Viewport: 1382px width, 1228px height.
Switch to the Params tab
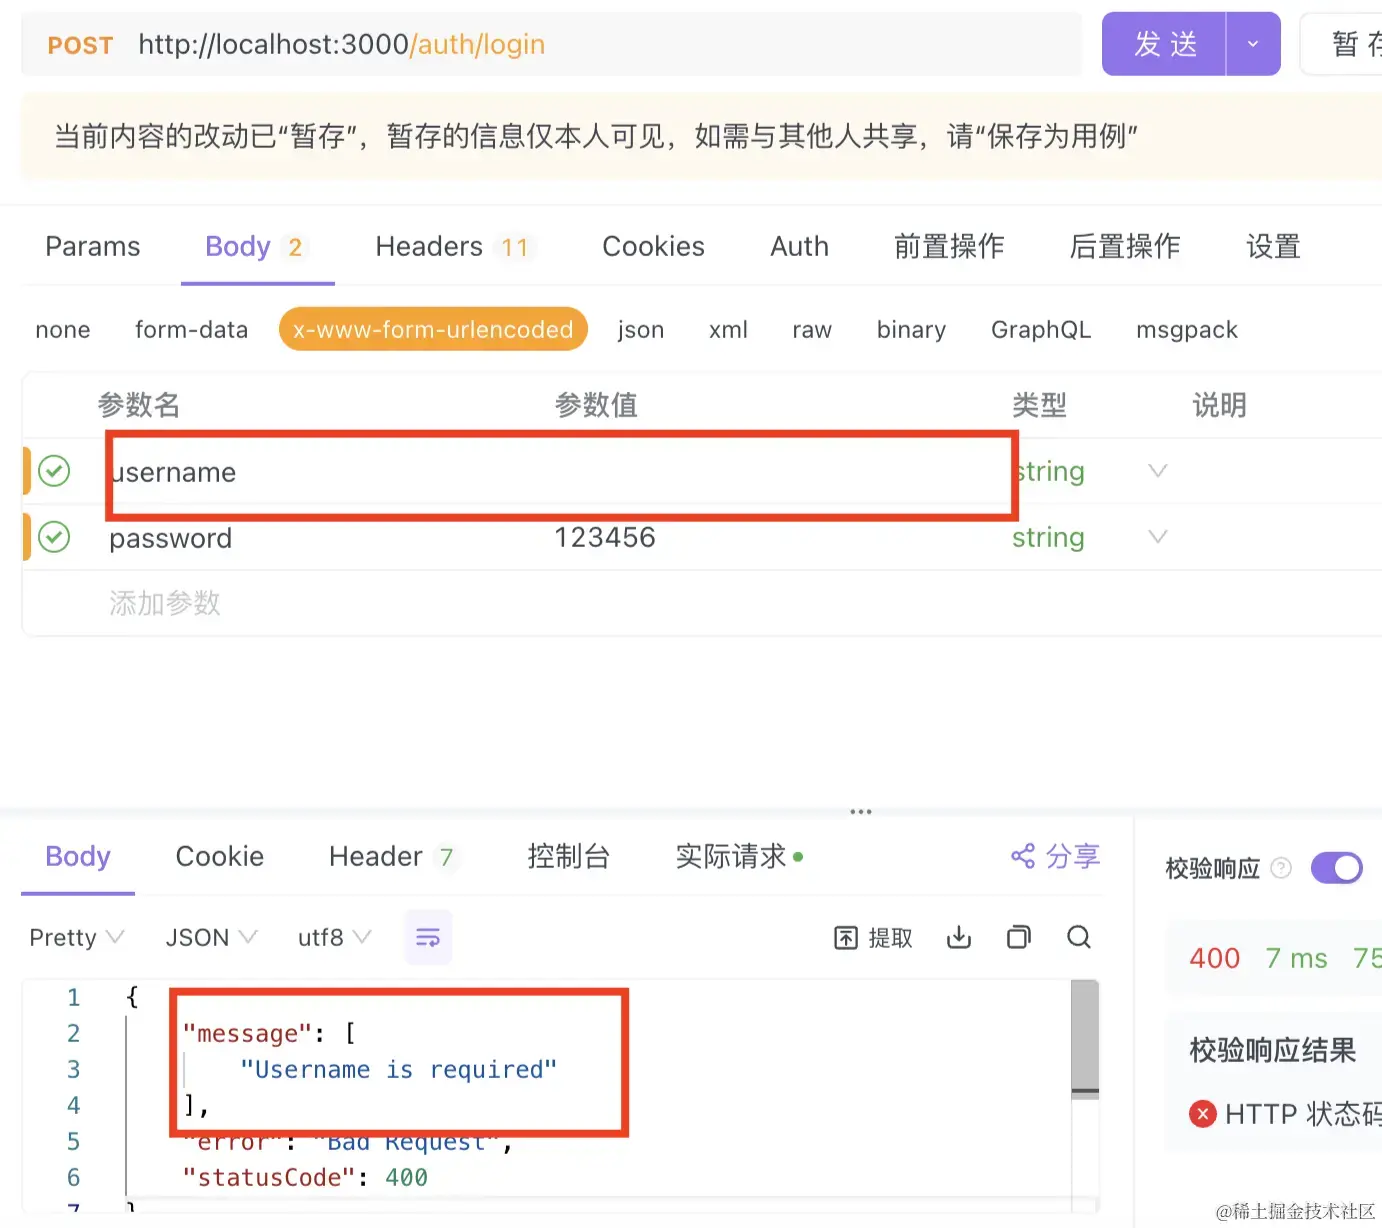coord(93,246)
